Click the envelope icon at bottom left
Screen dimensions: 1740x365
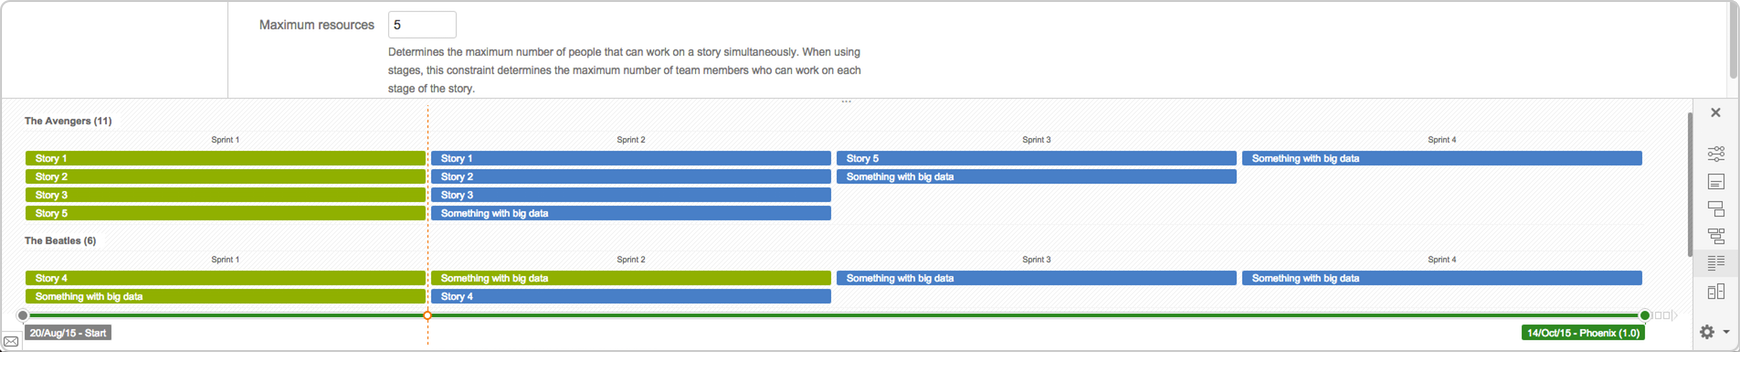coord(11,342)
